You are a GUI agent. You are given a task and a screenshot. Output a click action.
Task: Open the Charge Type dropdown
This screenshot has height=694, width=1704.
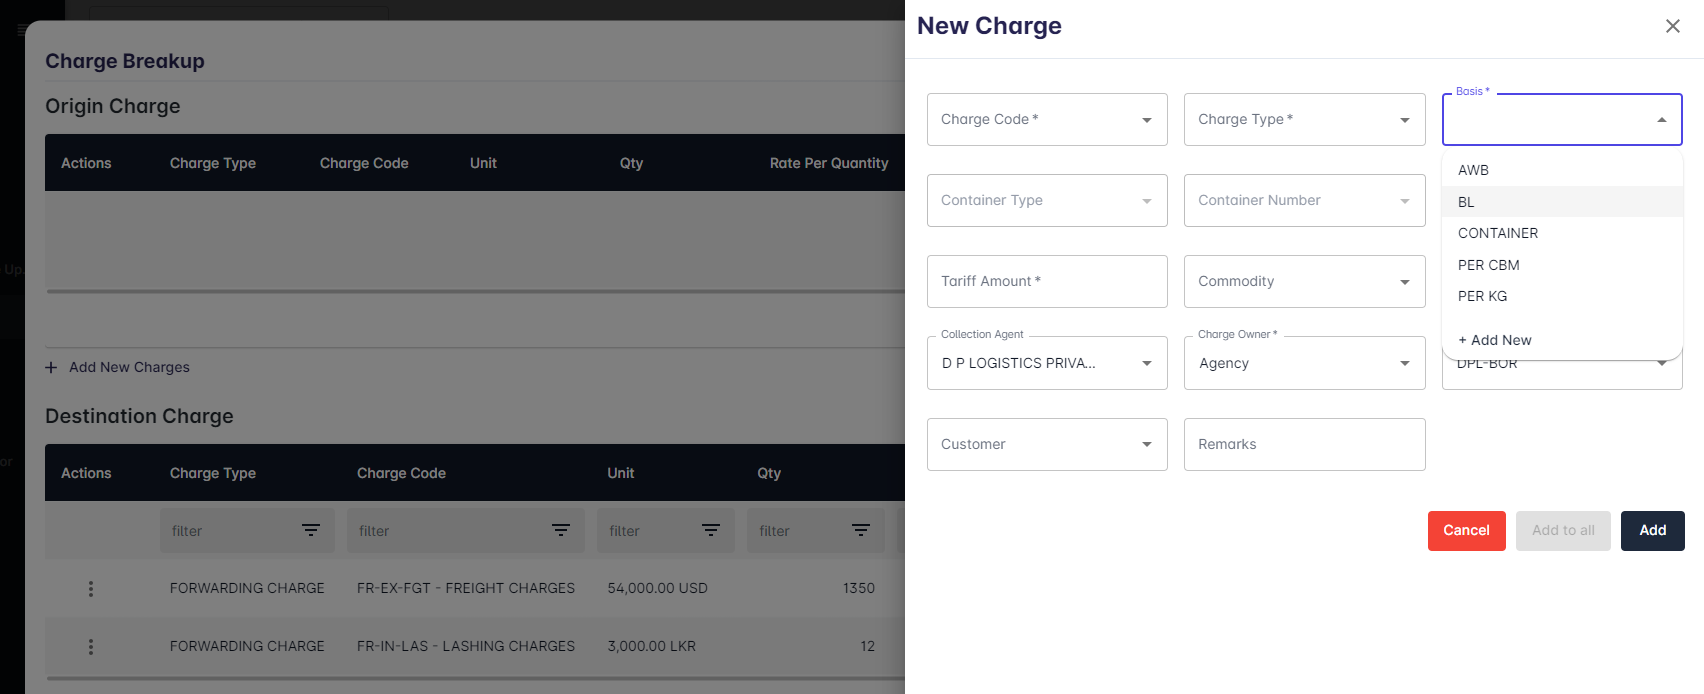click(1404, 120)
